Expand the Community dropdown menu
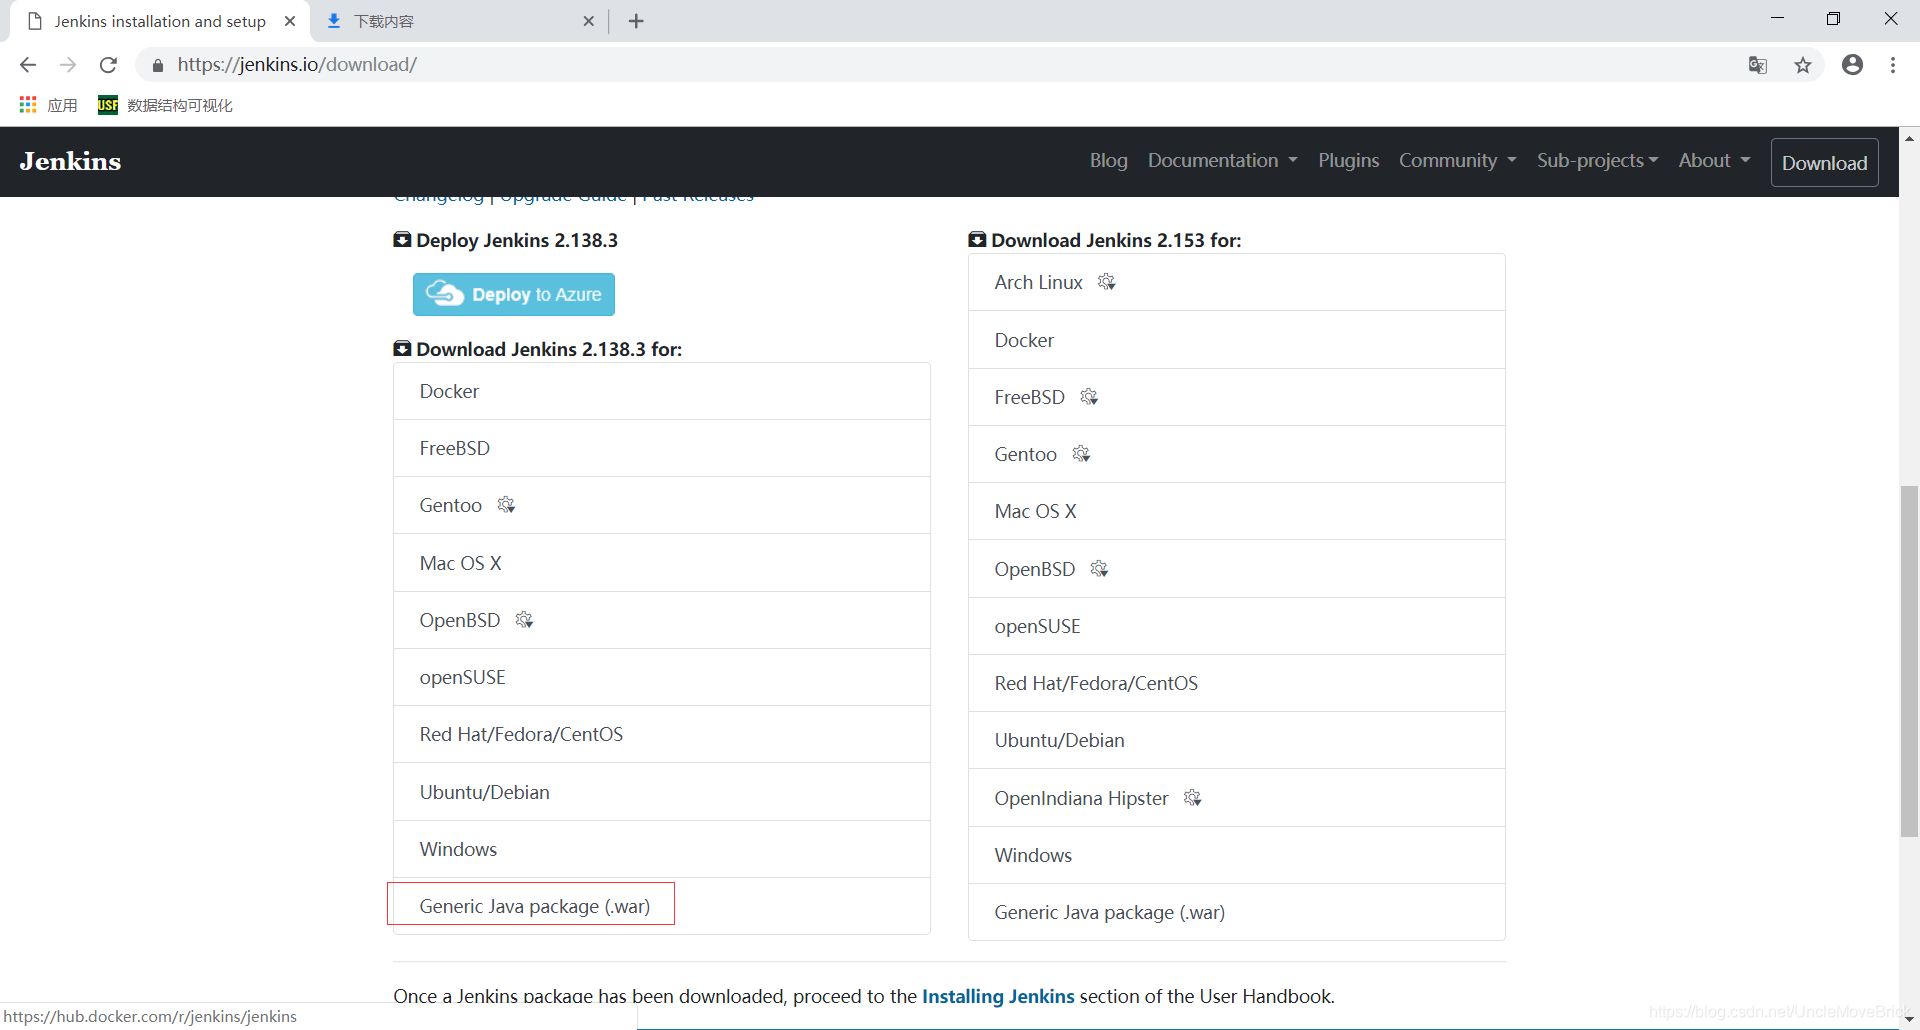The height and width of the screenshot is (1030, 1920). [1457, 161]
